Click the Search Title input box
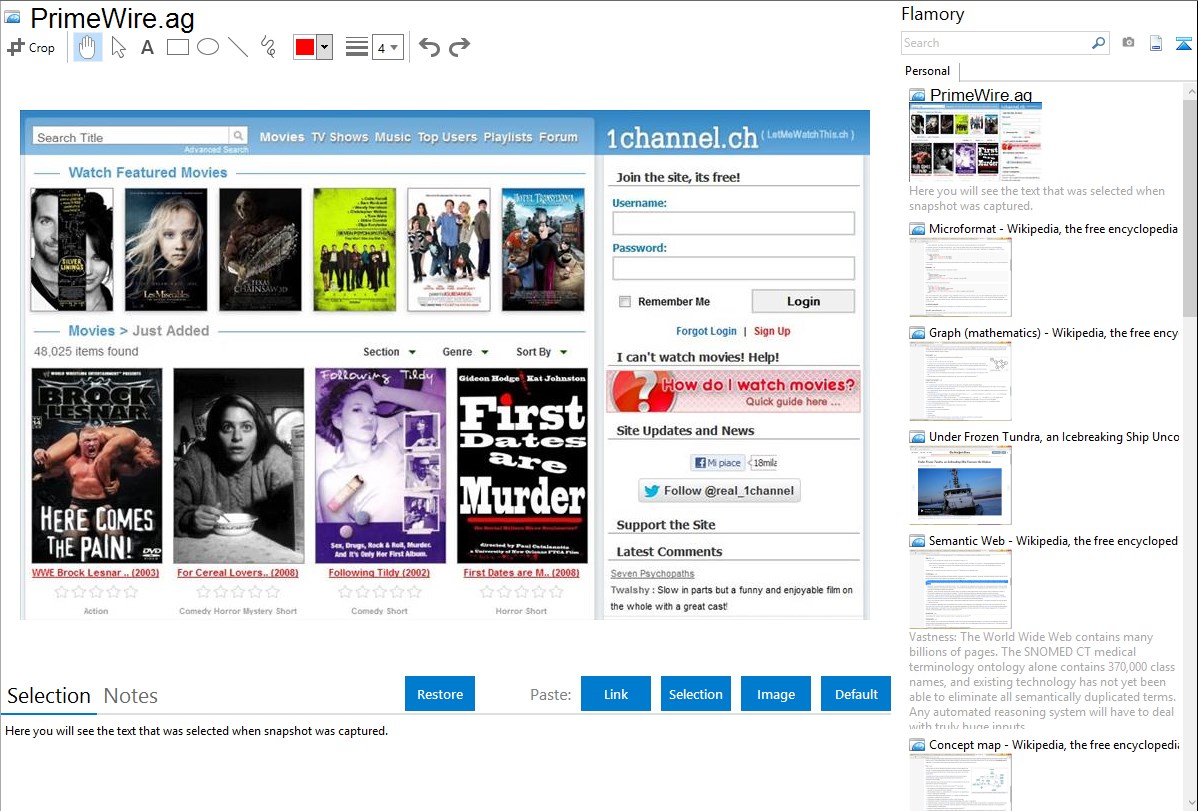Viewport: 1198px width, 811px height. click(x=131, y=137)
